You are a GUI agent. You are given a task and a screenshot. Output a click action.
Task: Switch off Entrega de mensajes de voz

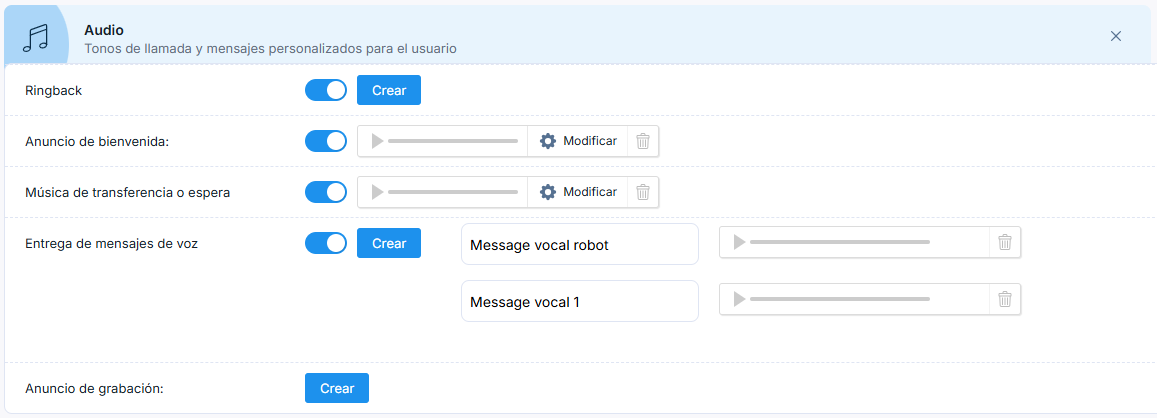pos(326,243)
